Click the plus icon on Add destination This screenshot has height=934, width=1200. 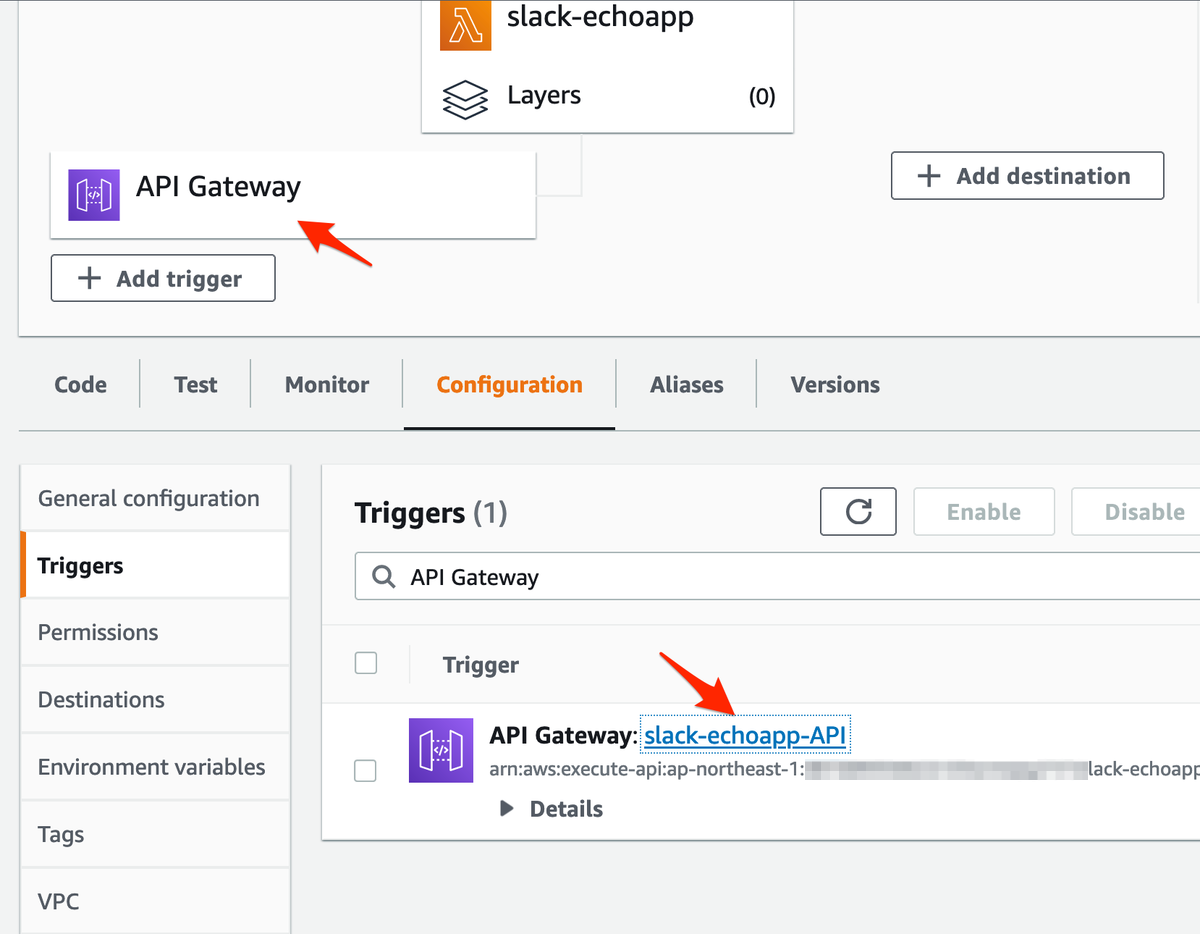click(x=929, y=176)
